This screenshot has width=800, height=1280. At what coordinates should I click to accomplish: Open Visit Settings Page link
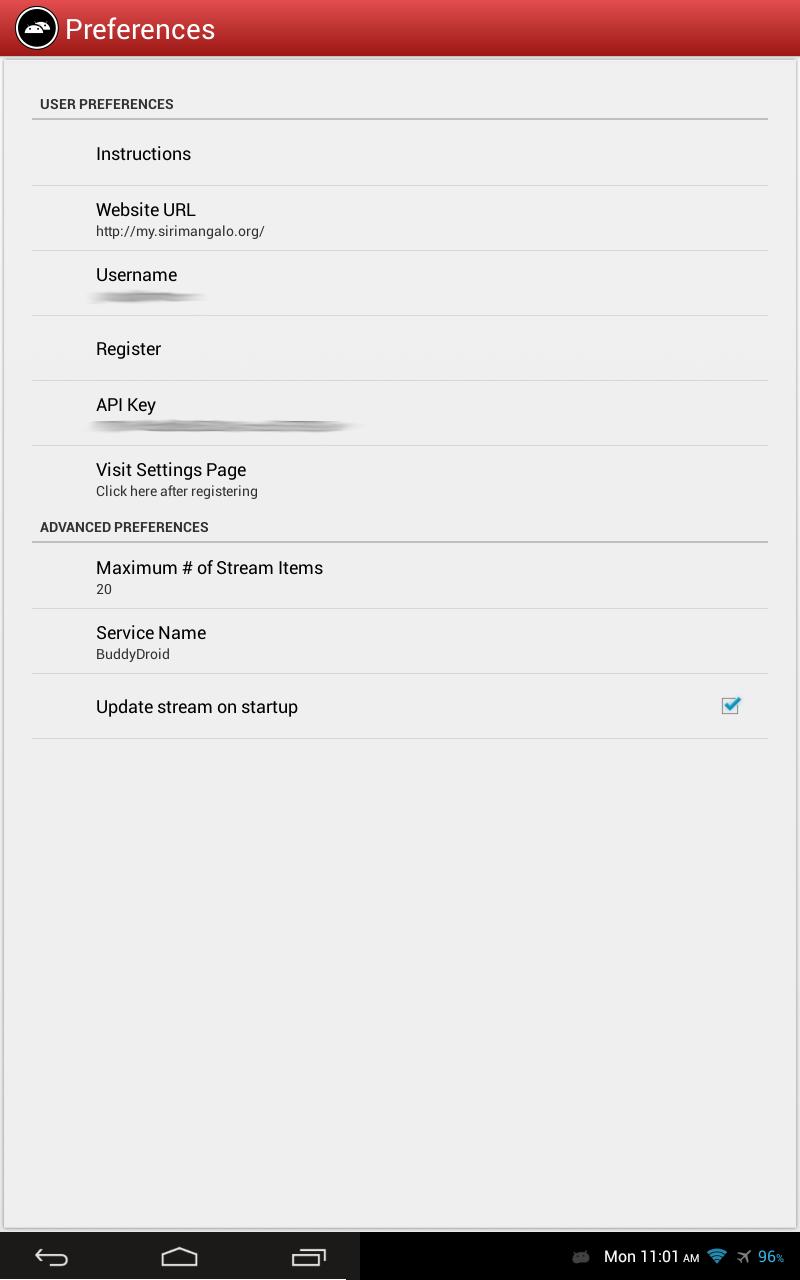tap(400, 478)
